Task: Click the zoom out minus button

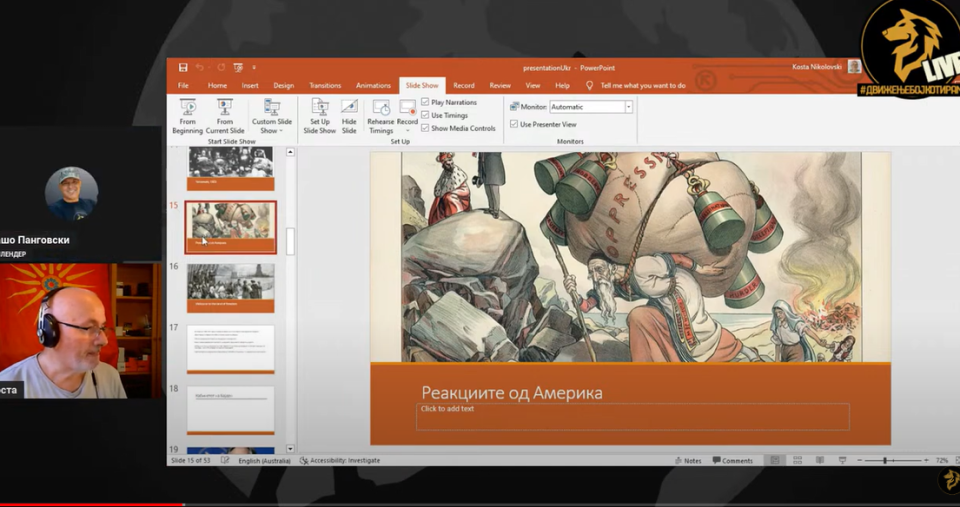Action: tap(860, 460)
